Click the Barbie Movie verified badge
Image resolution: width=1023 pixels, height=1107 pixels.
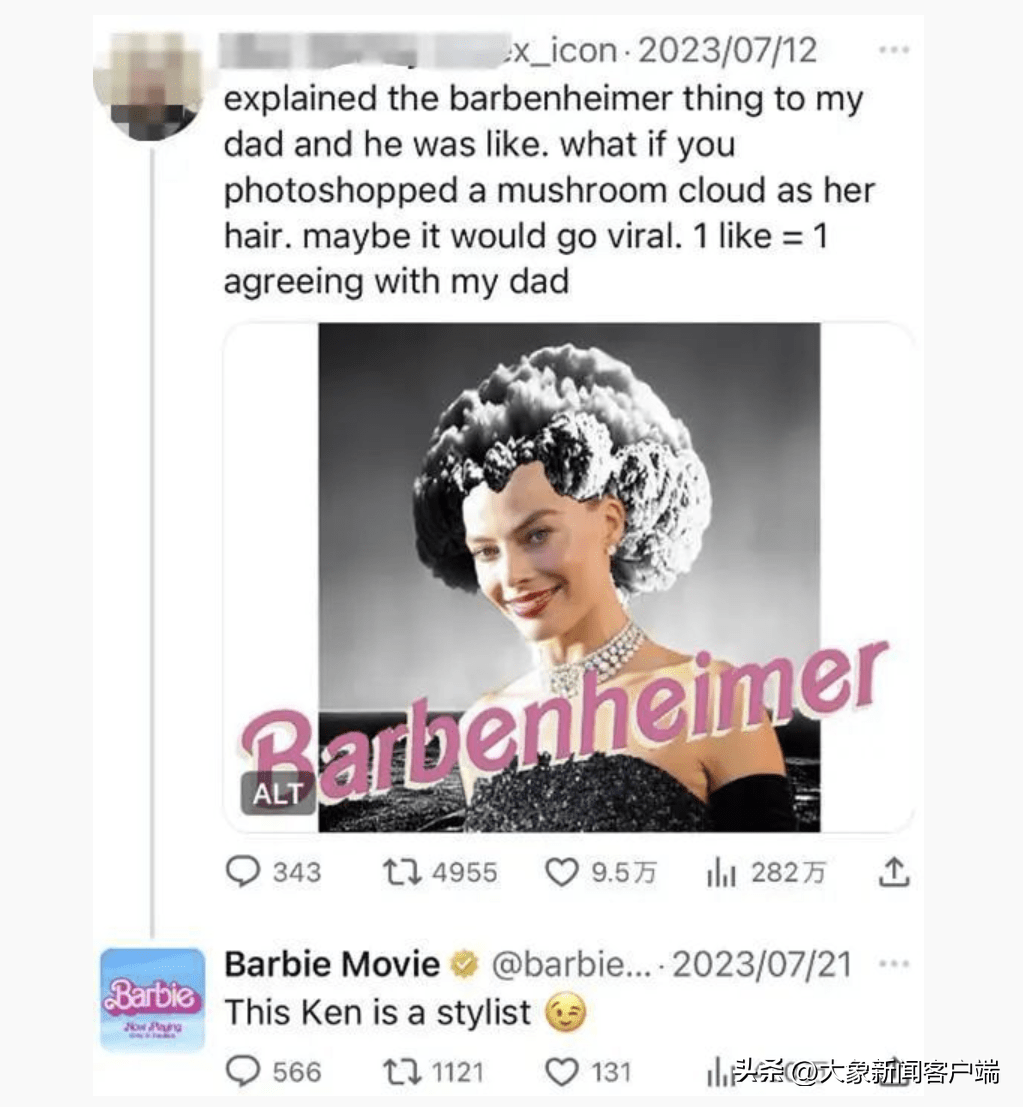click(x=464, y=964)
